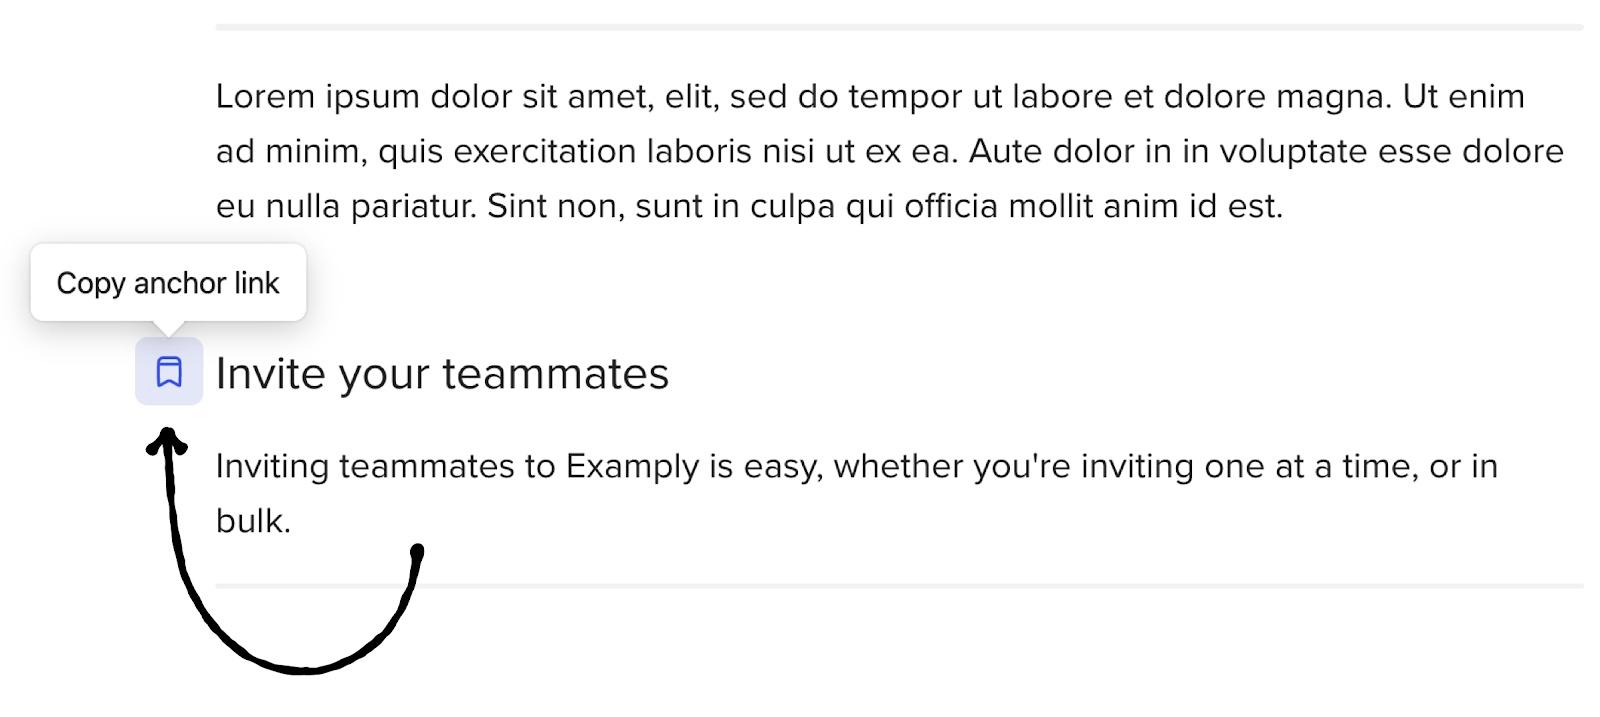Click the divider below the invite description
1600x717 pixels.
pos(898,585)
